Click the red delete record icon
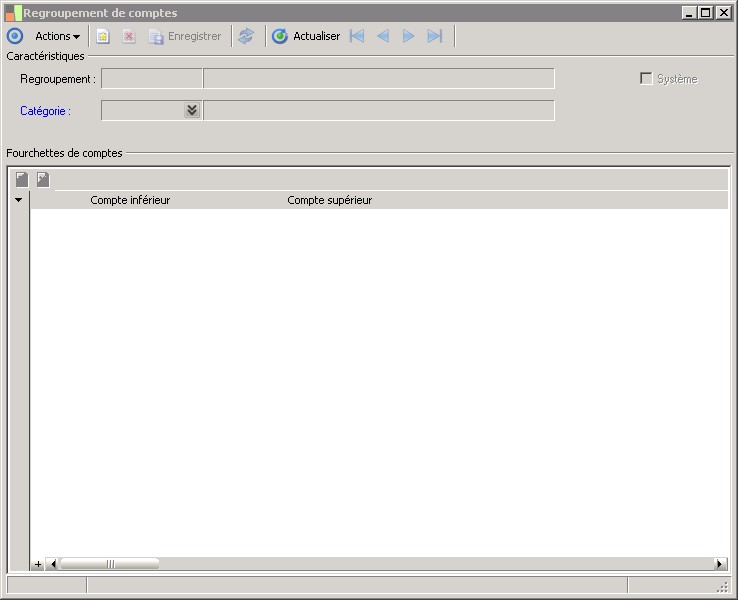Viewport: 738px width, 600px height. (129, 36)
